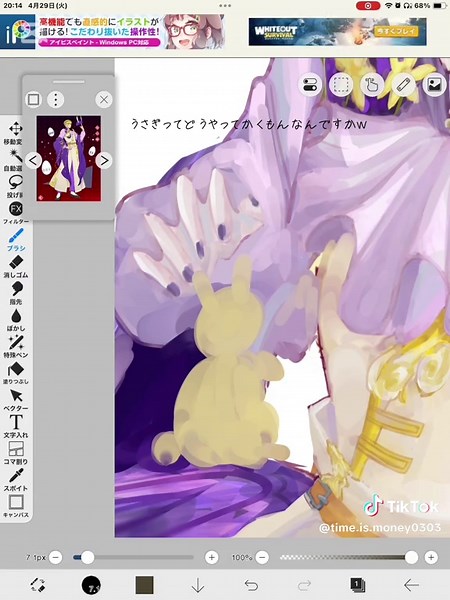Image resolution: width=450 pixels, height=600 pixels.
Task: Toggle the stabilizer hand icon on canvas
Action: click(x=372, y=84)
